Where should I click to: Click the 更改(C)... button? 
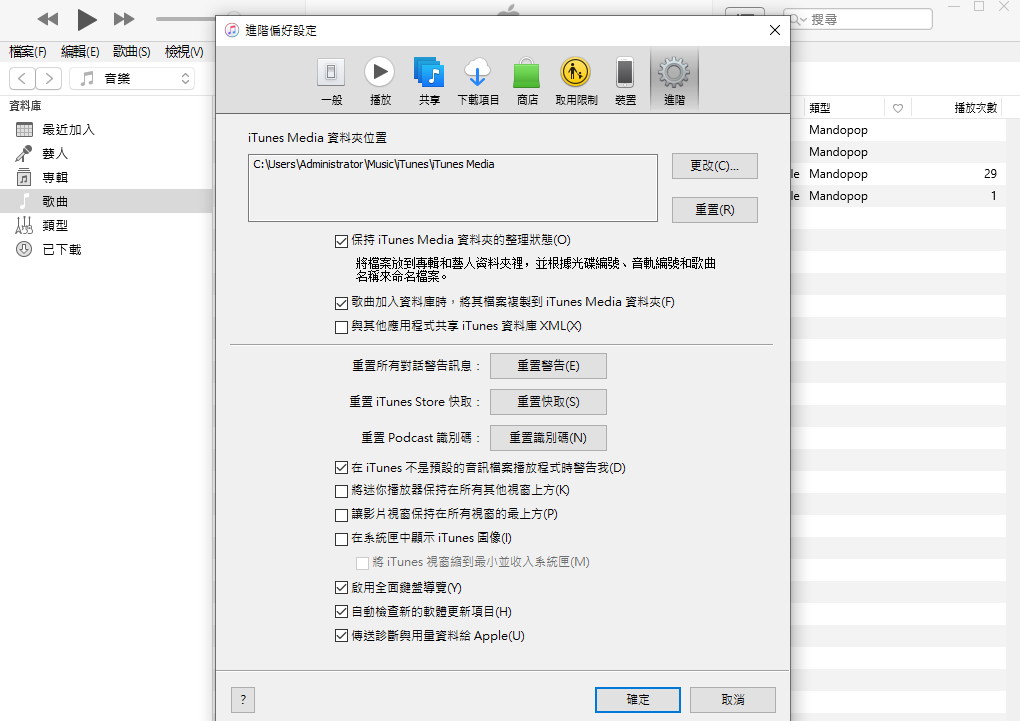[x=714, y=166]
